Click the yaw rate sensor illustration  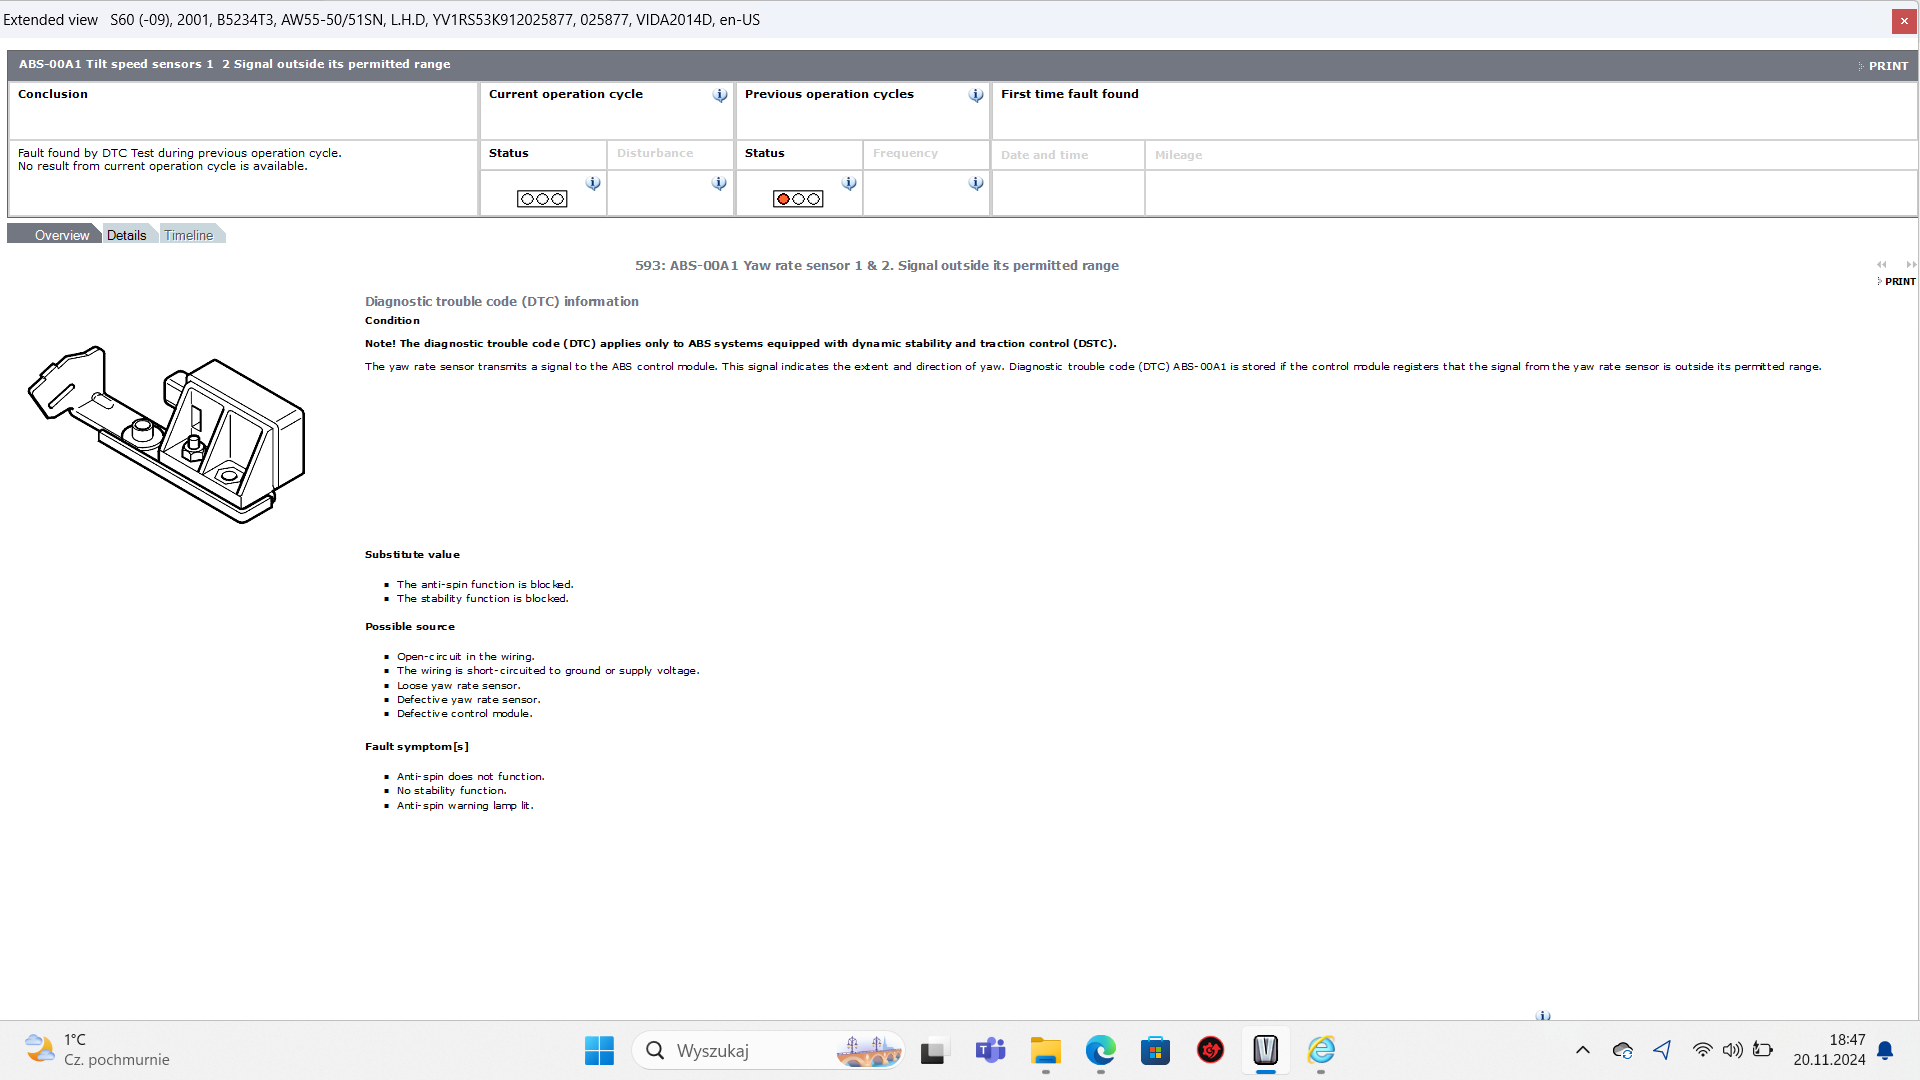(x=167, y=434)
